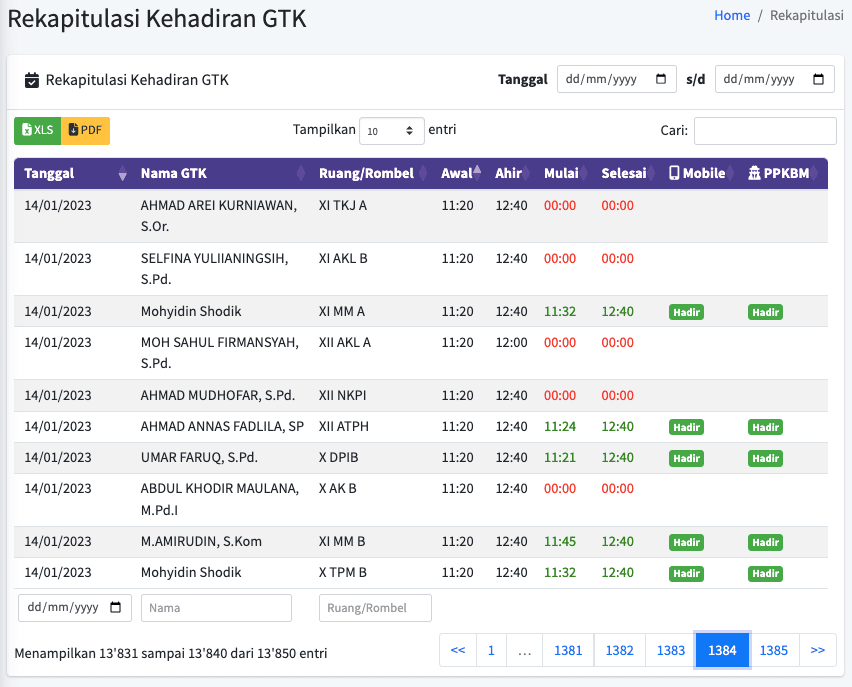Jump to first page with << button
Image resolution: width=852 pixels, height=687 pixels.
pyautogui.click(x=458, y=650)
